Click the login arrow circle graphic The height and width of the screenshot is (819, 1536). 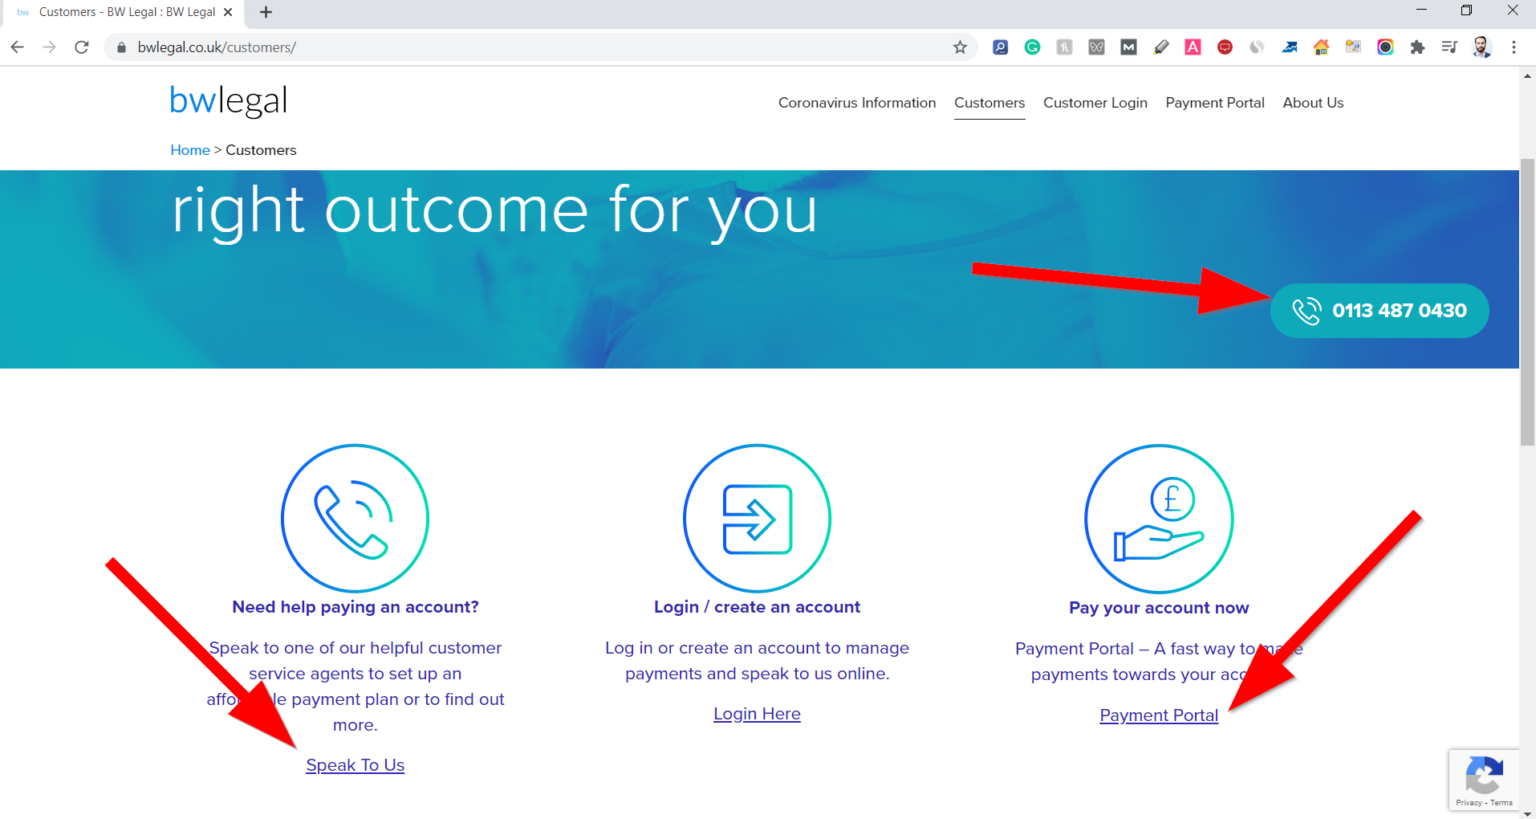[757, 518]
